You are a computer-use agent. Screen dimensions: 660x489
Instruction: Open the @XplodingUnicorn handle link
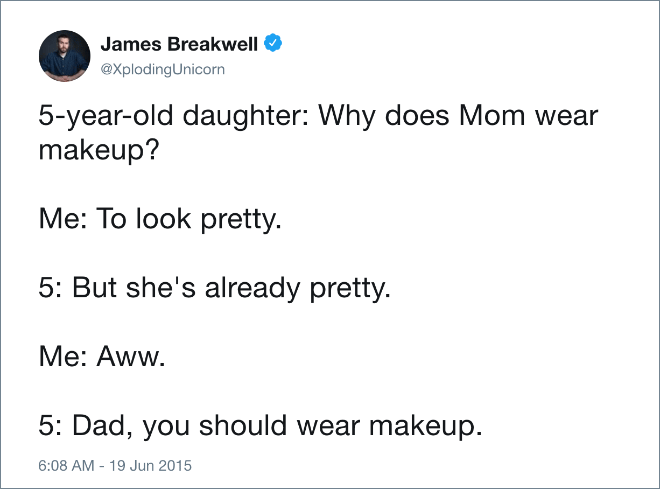click(x=162, y=69)
